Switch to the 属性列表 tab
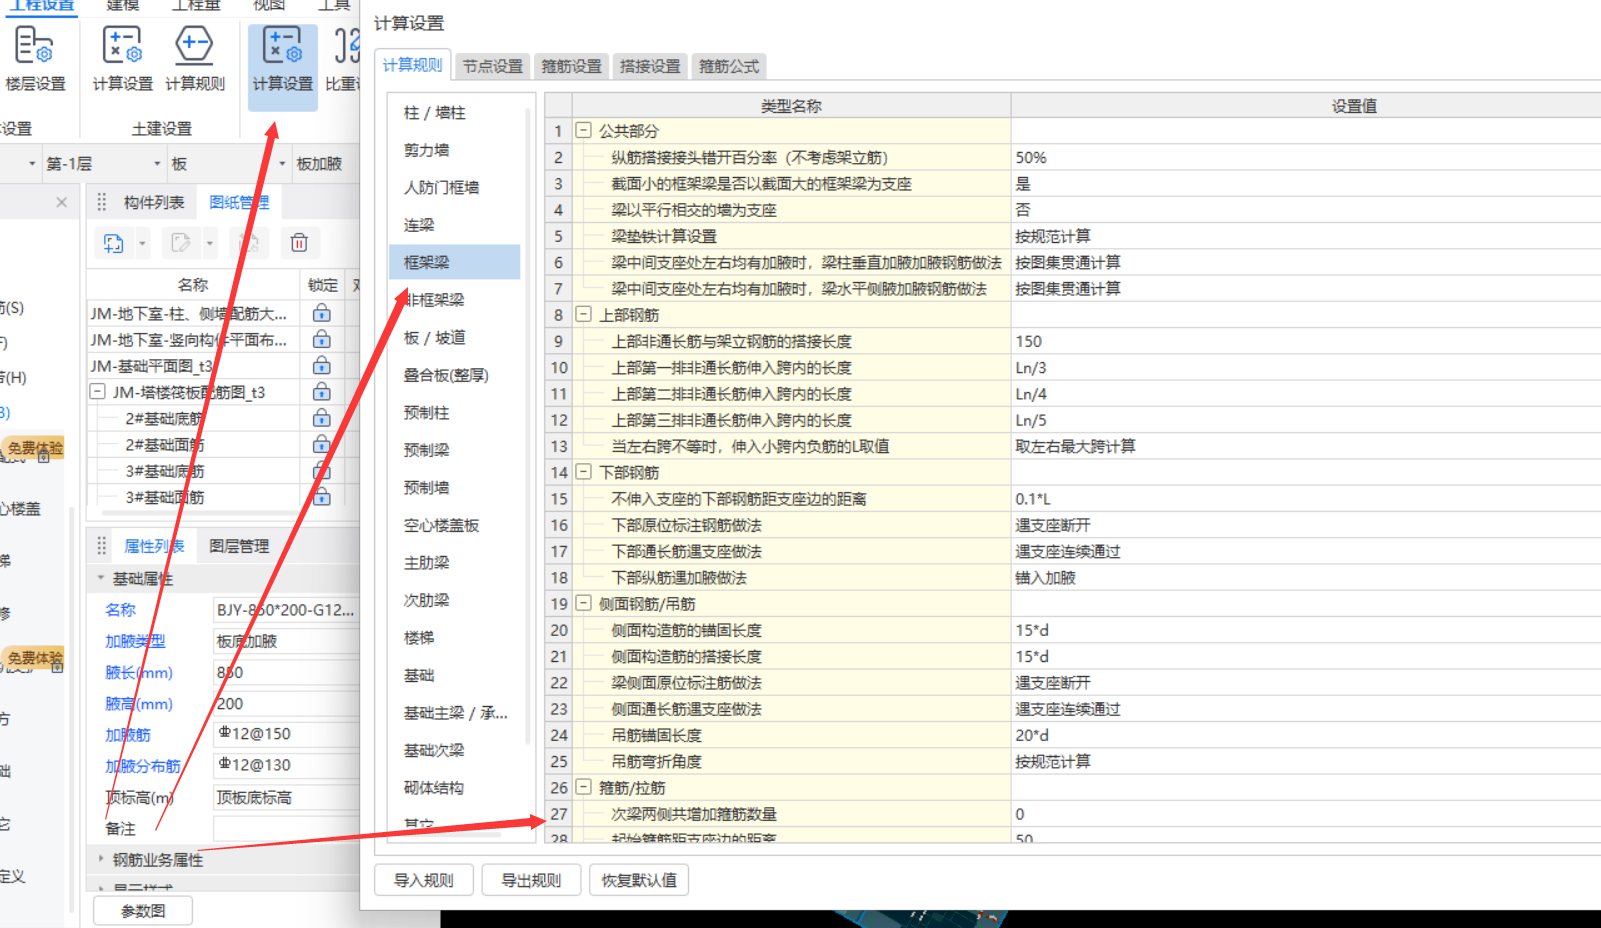 pos(154,546)
